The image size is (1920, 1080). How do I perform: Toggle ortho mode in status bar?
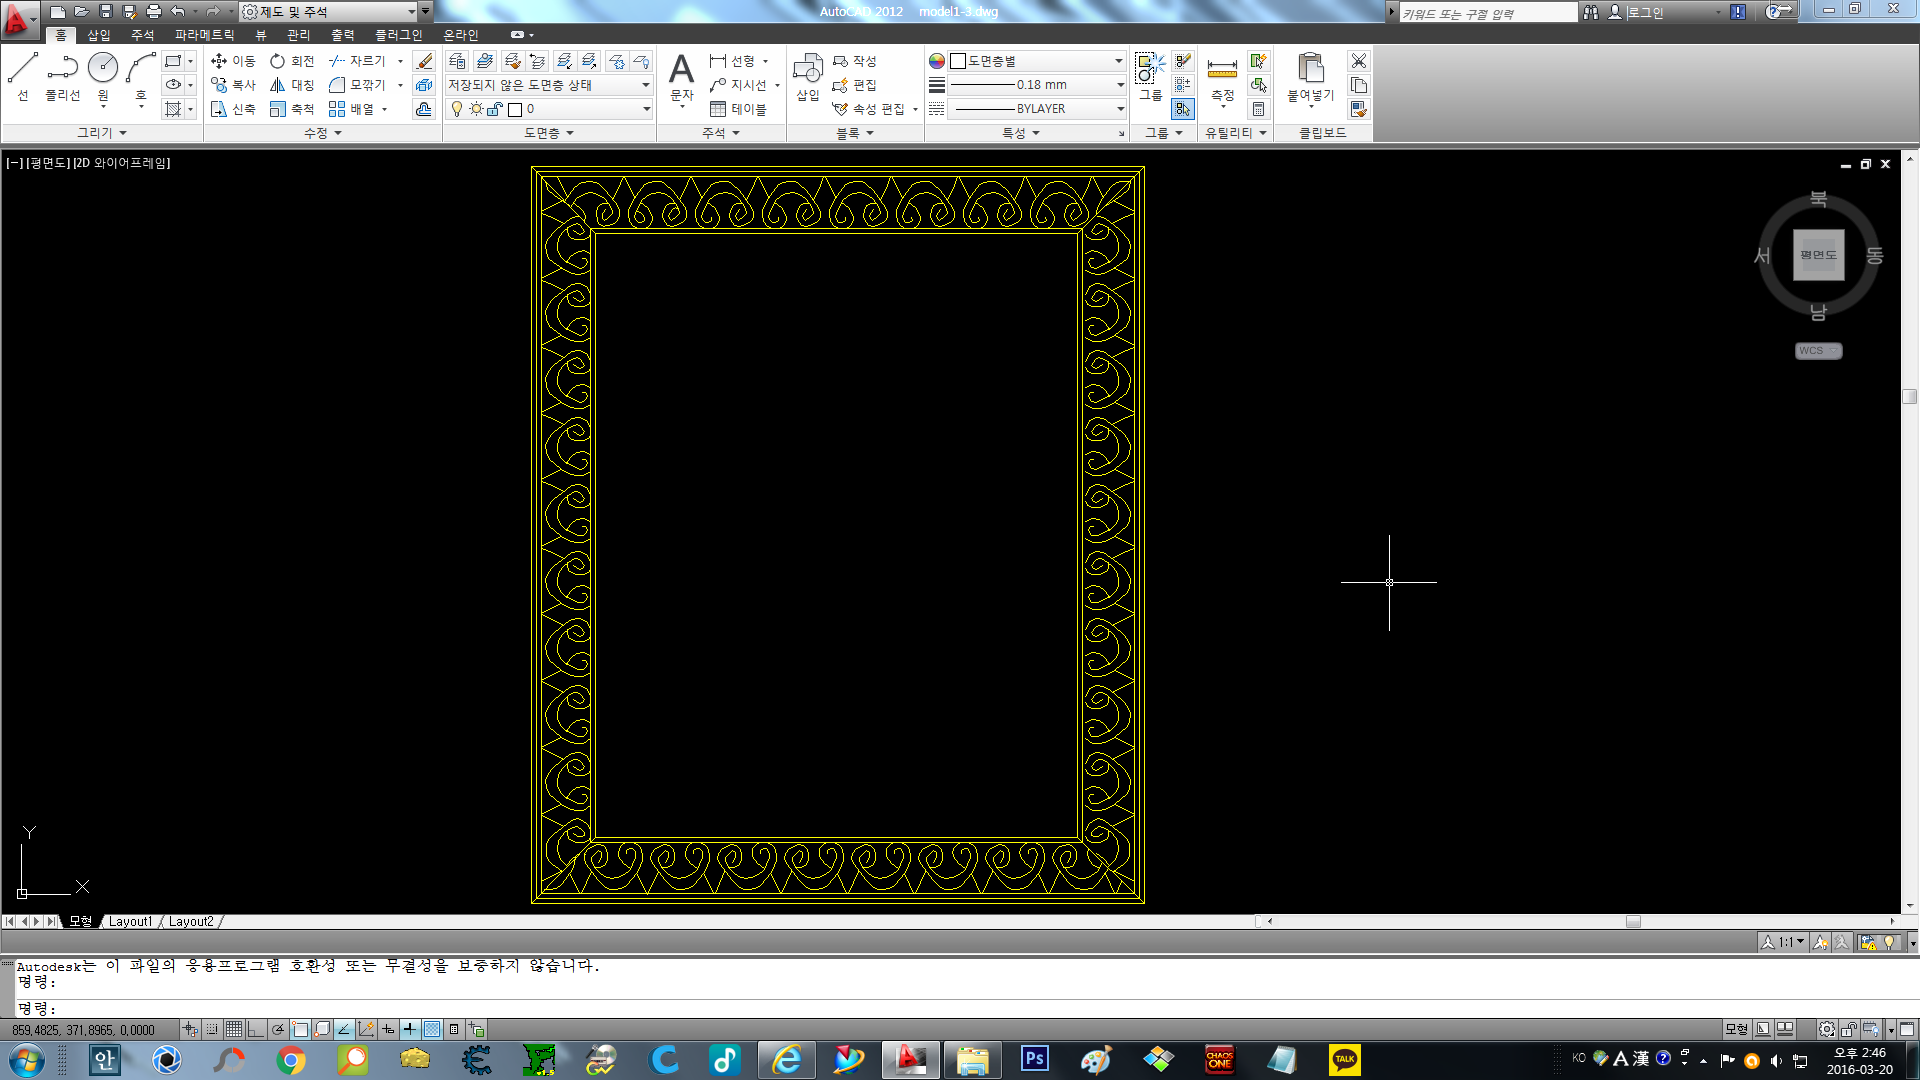256,1029
